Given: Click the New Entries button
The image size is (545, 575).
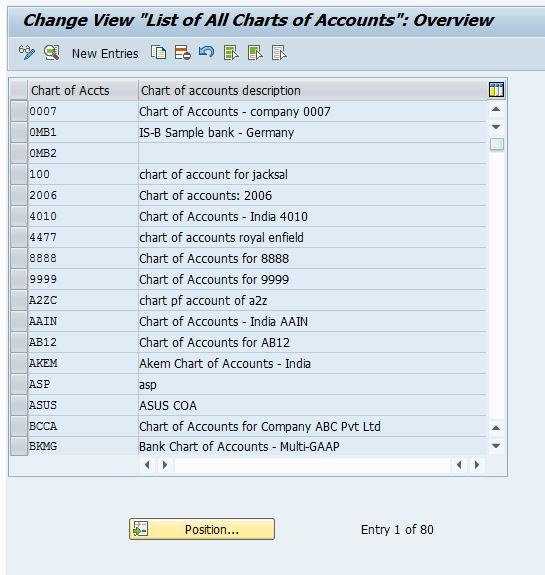Looking at the screenshot, I should [x=105, y=54].
